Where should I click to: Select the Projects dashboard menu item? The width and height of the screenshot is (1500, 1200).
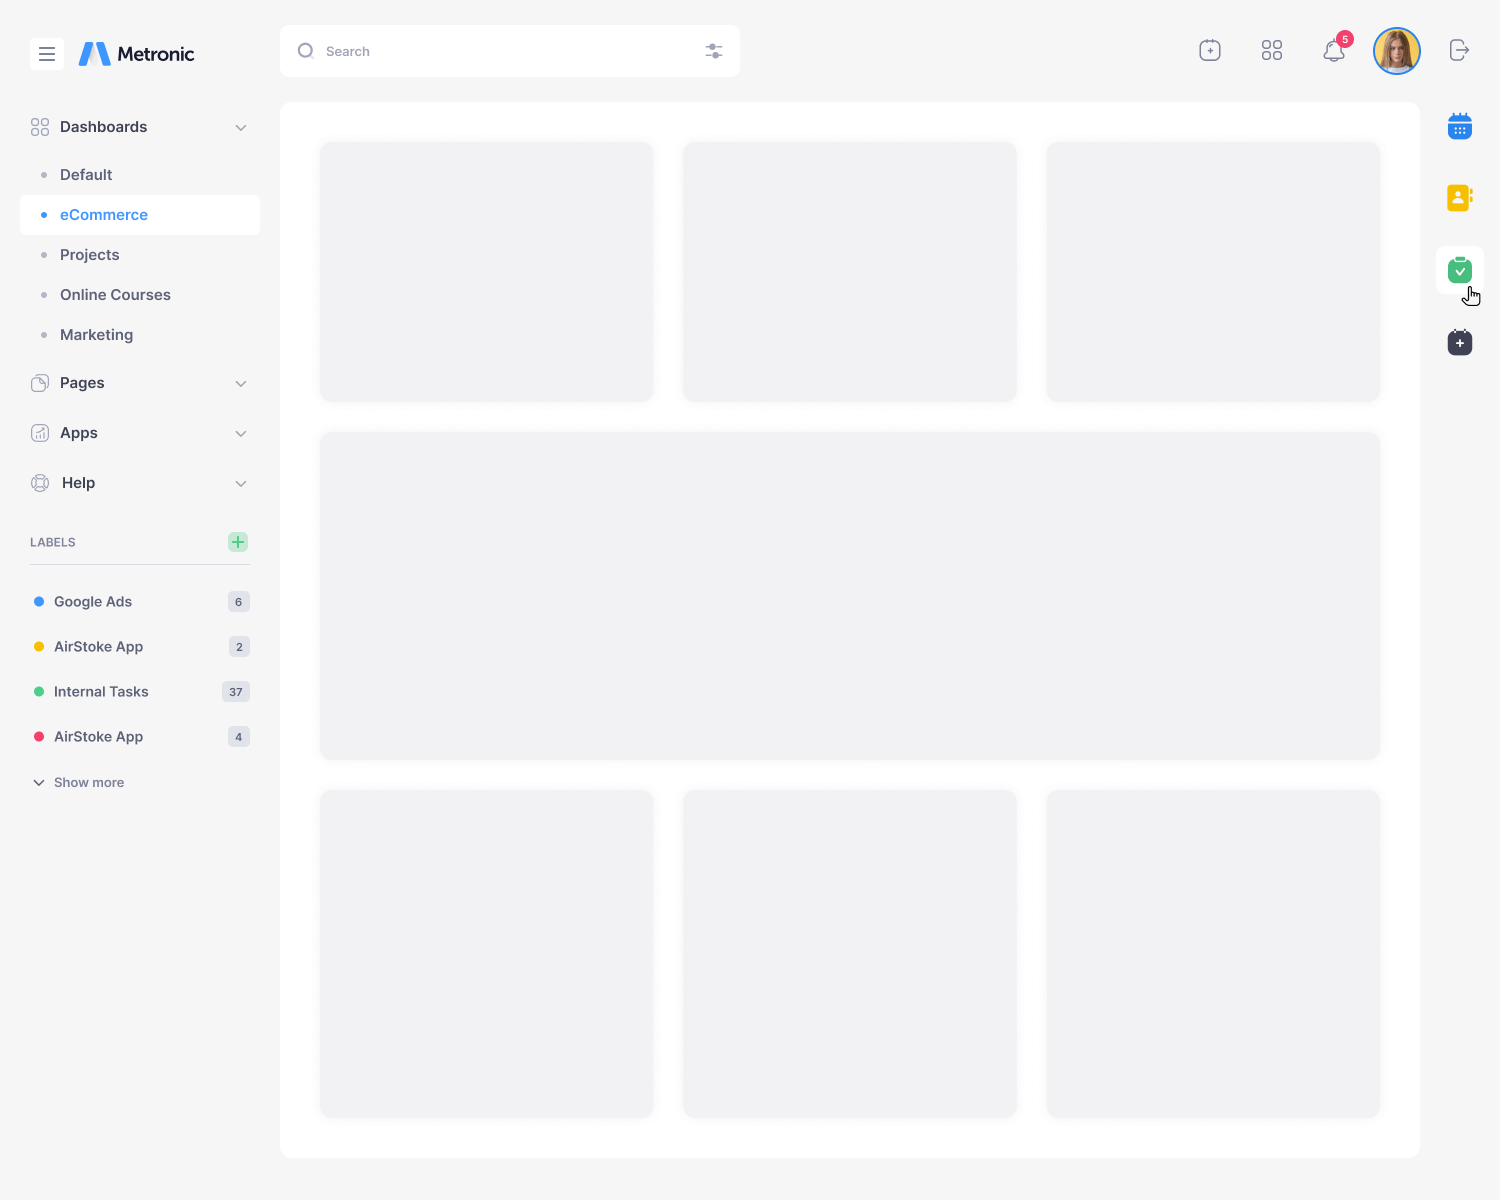click(90, 255)
